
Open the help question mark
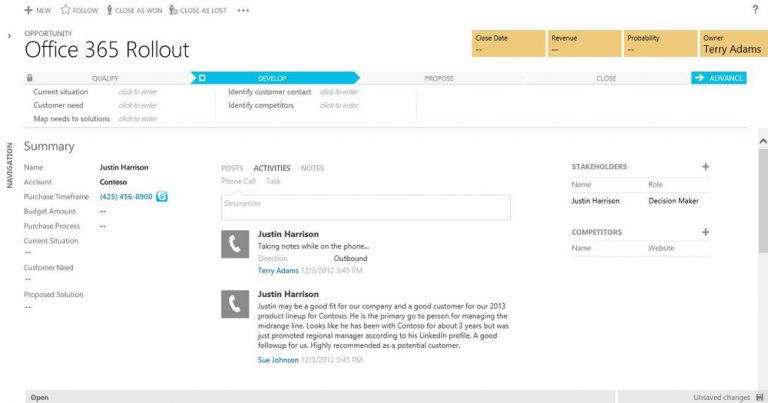[x=755, y=9]
